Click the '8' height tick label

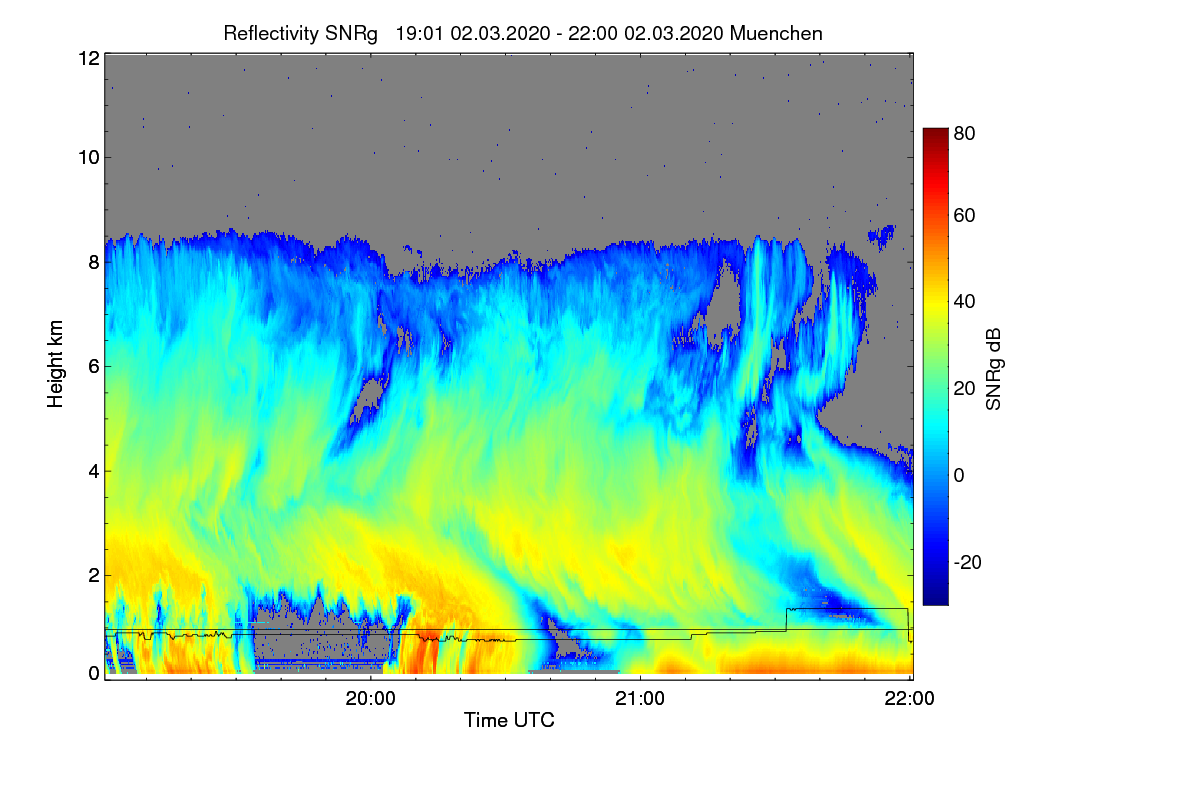coord(94,262)
